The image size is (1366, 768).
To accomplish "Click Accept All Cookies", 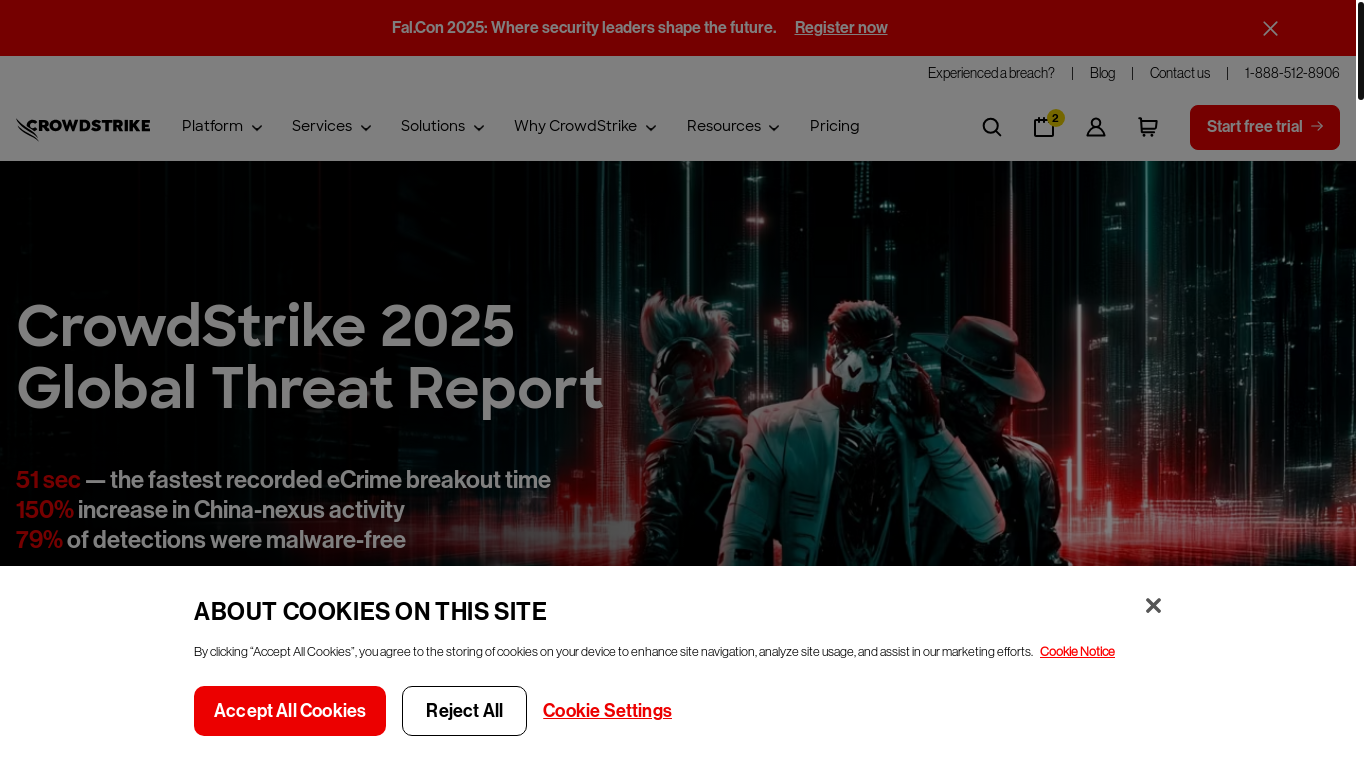I will [290, 711].
